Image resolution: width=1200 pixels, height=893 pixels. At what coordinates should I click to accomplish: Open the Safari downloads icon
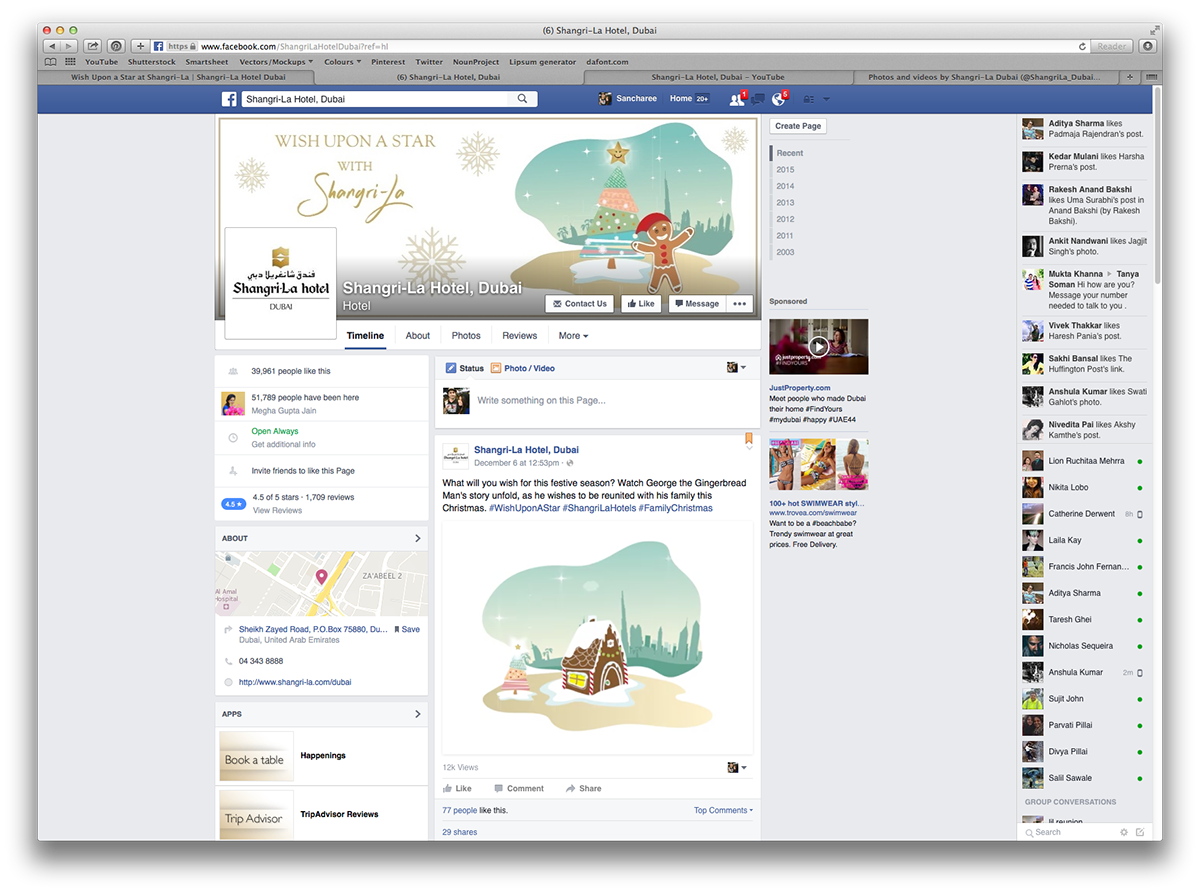tap(1147, 46)
